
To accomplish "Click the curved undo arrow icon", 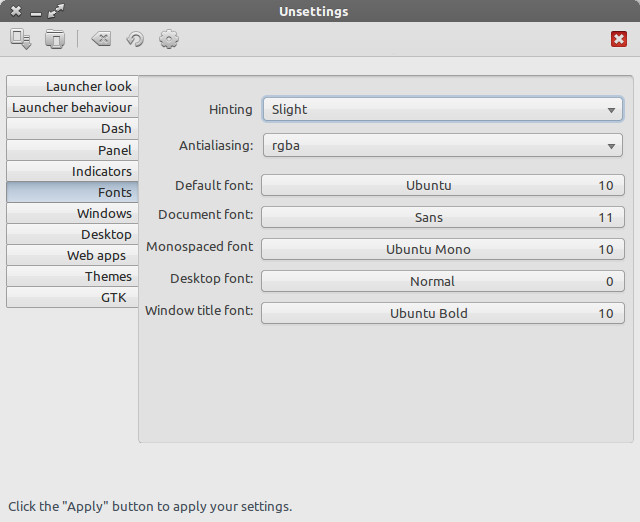I will (x=135, y=39).
